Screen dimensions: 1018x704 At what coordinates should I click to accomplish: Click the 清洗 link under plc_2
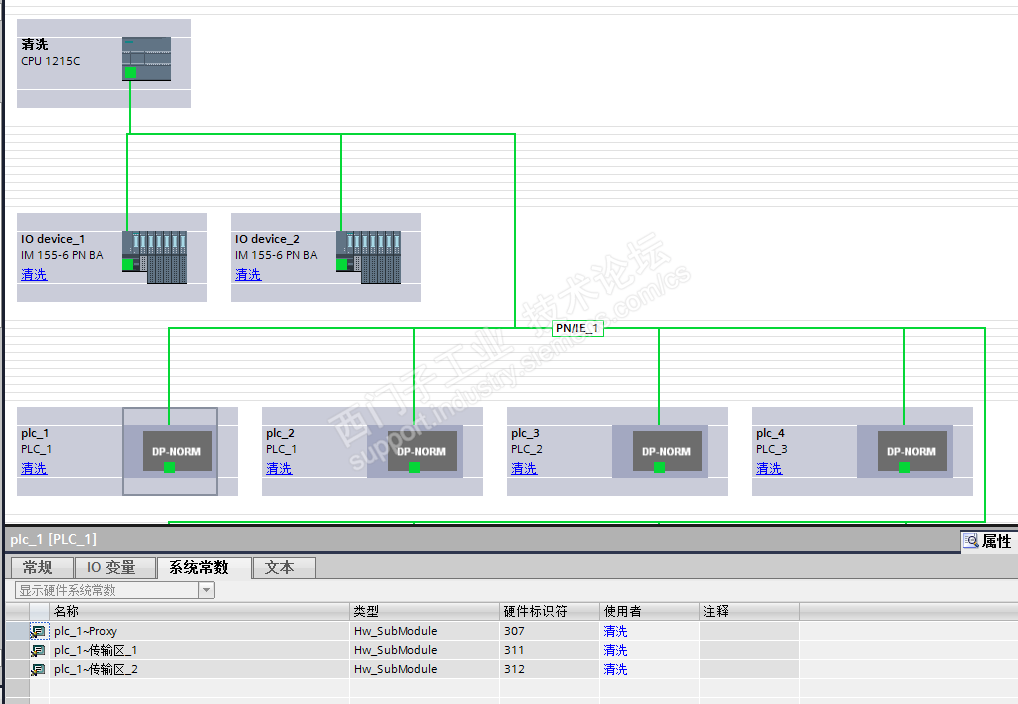279,468
